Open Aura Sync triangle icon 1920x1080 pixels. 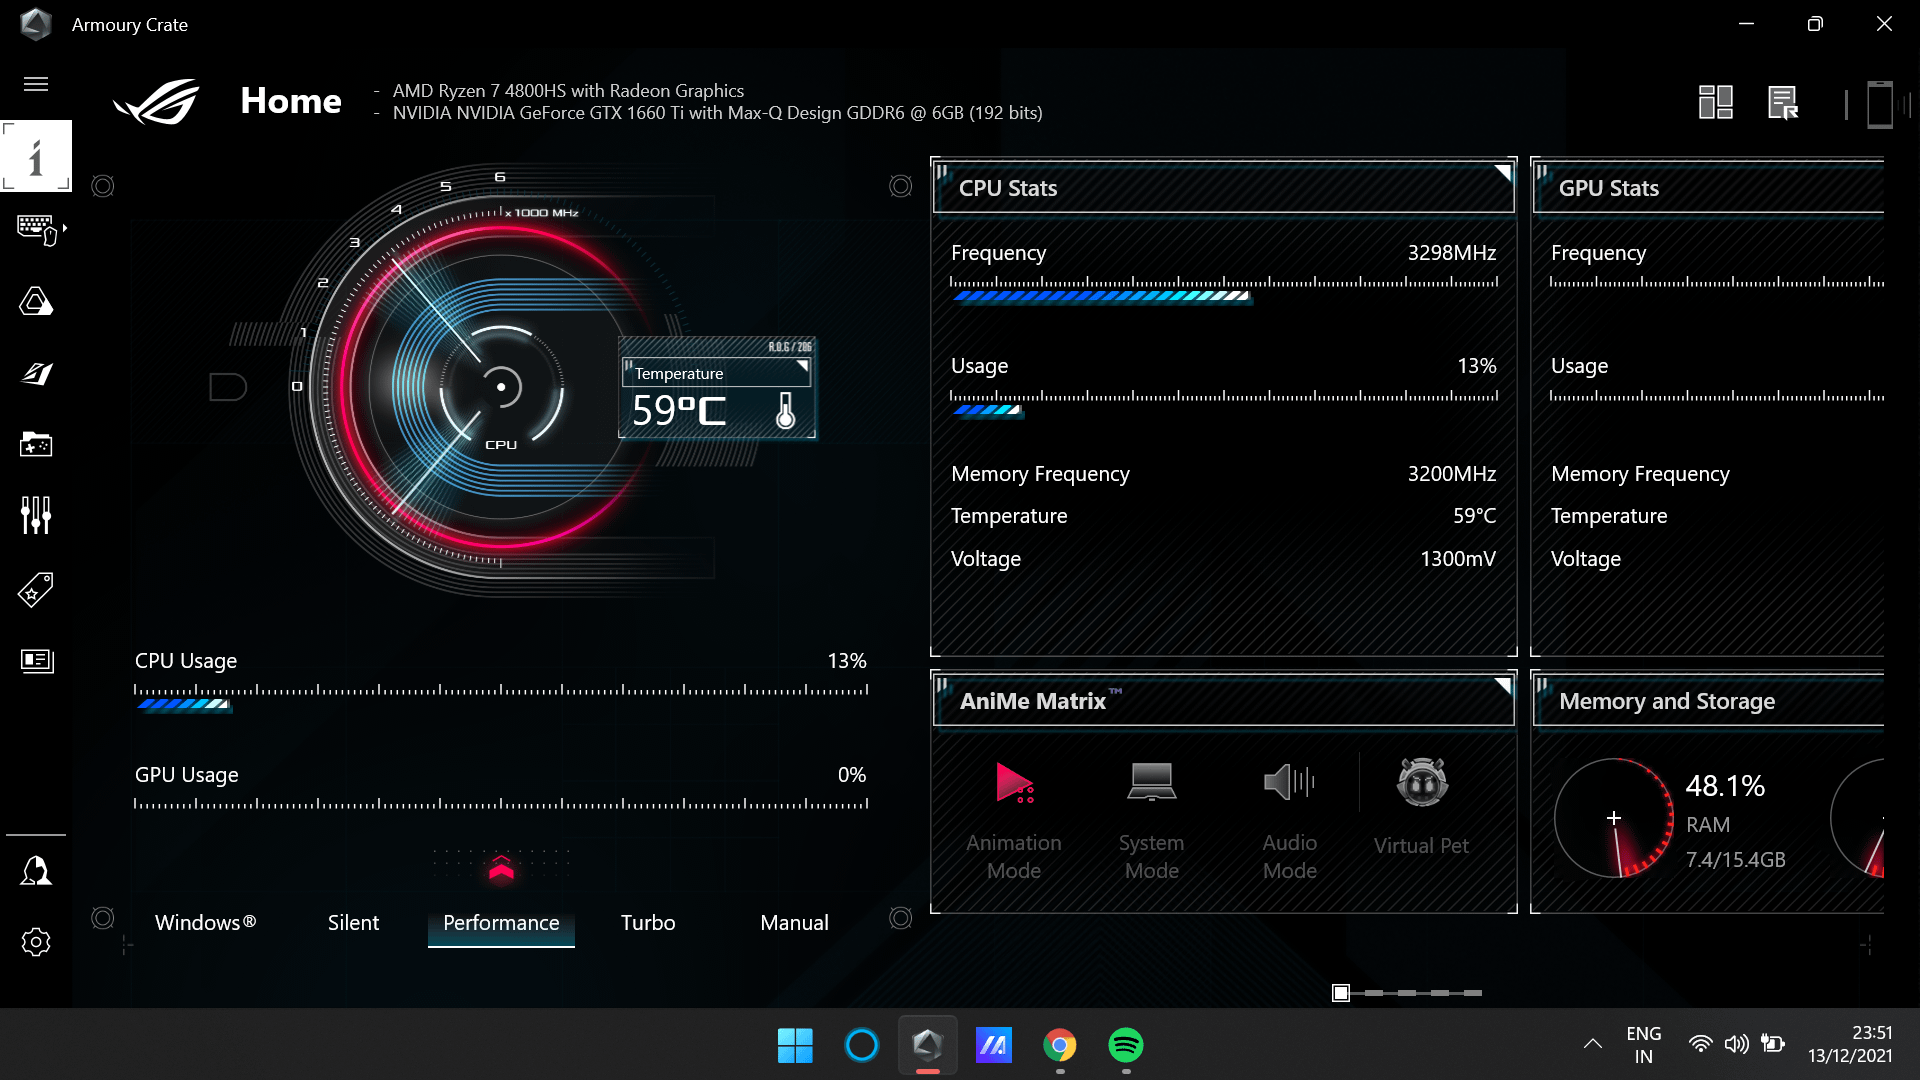[36, 301]
